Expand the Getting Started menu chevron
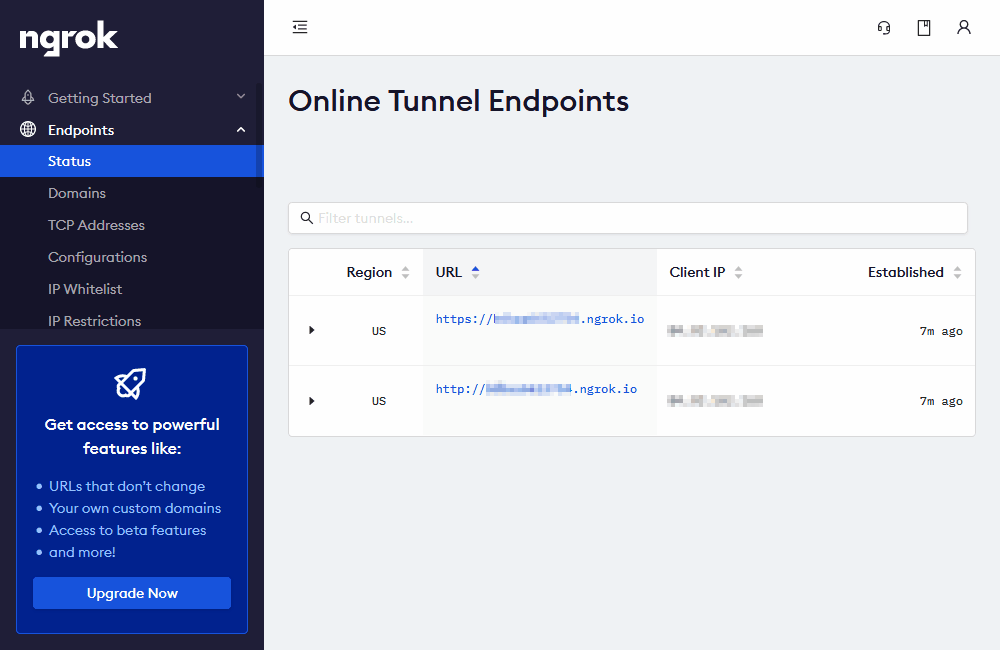1000x650 pixels. [240, 96]
